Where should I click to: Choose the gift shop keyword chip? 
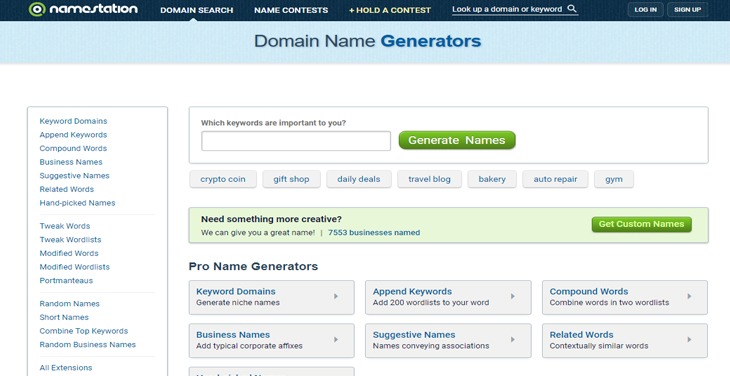(291, 179)
